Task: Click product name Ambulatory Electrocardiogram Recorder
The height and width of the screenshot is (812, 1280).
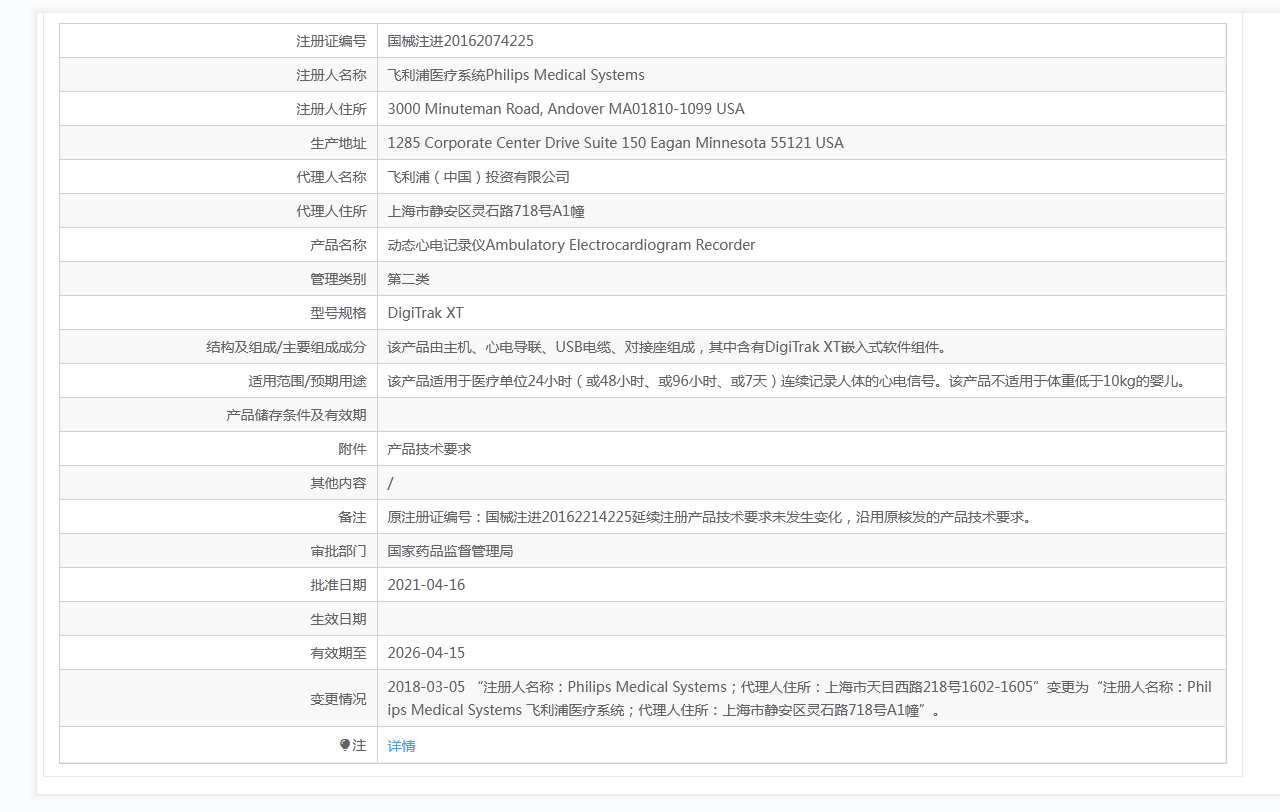Action: click(571, 245)
